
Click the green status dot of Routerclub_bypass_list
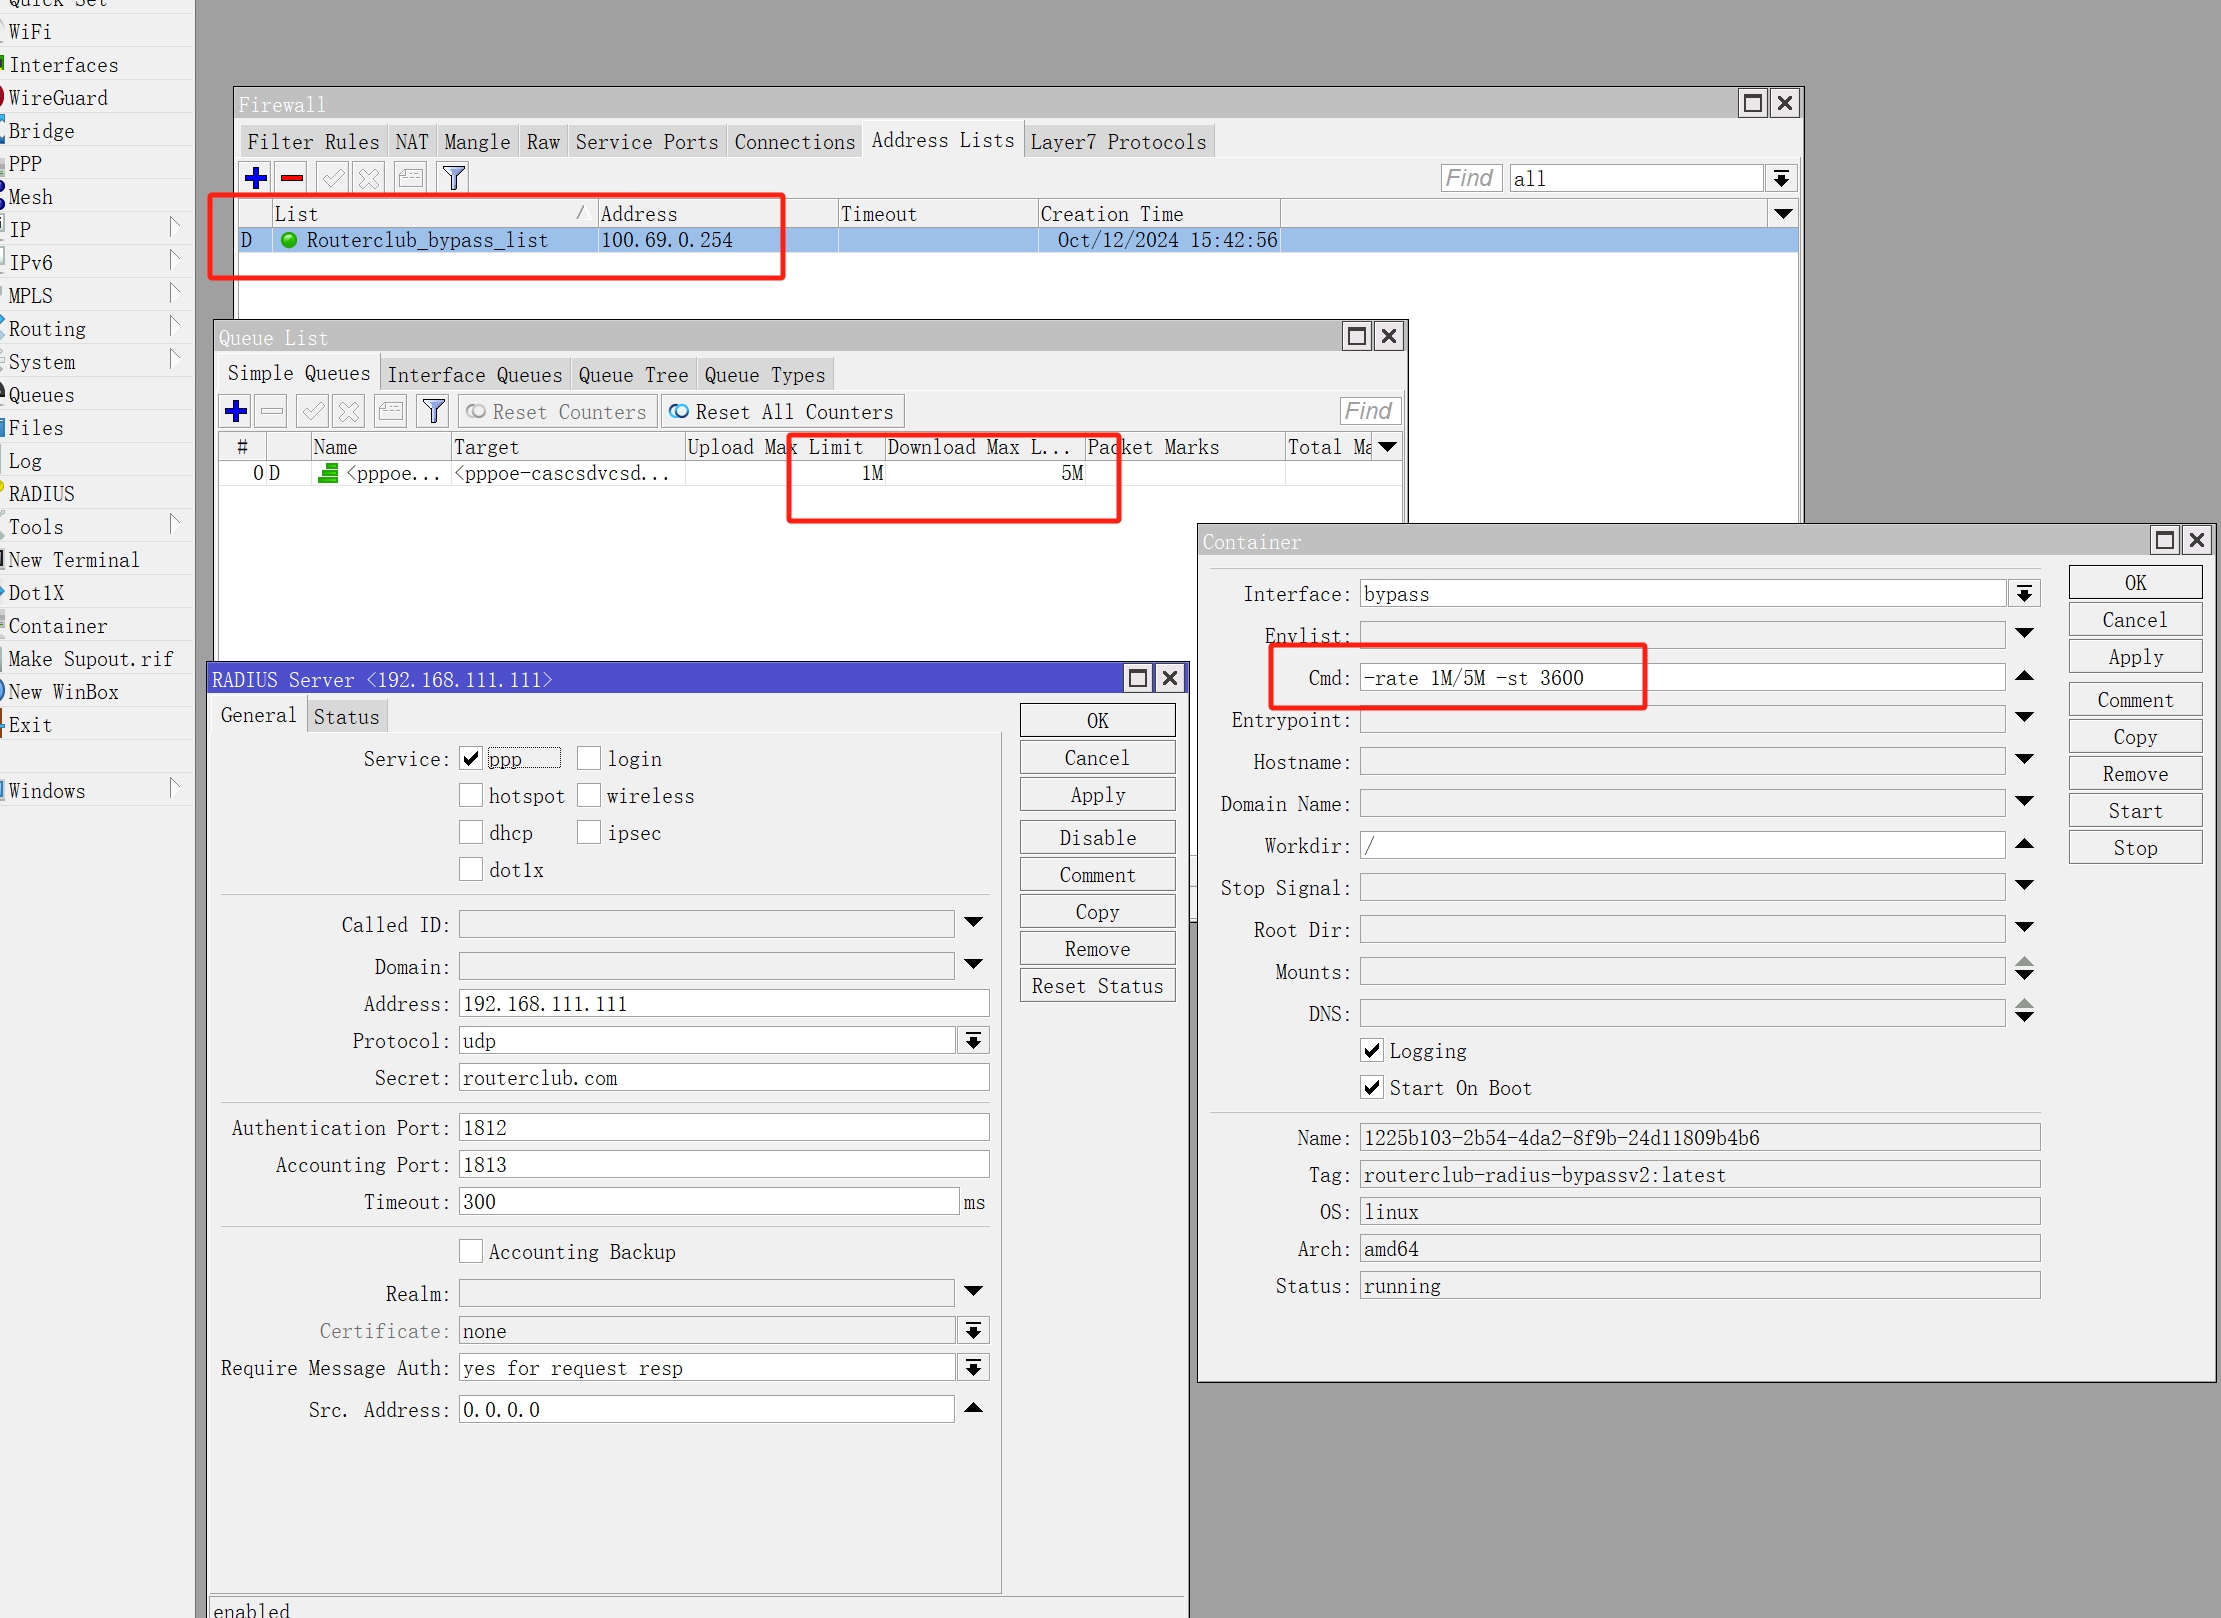click(x=289, y=240)
